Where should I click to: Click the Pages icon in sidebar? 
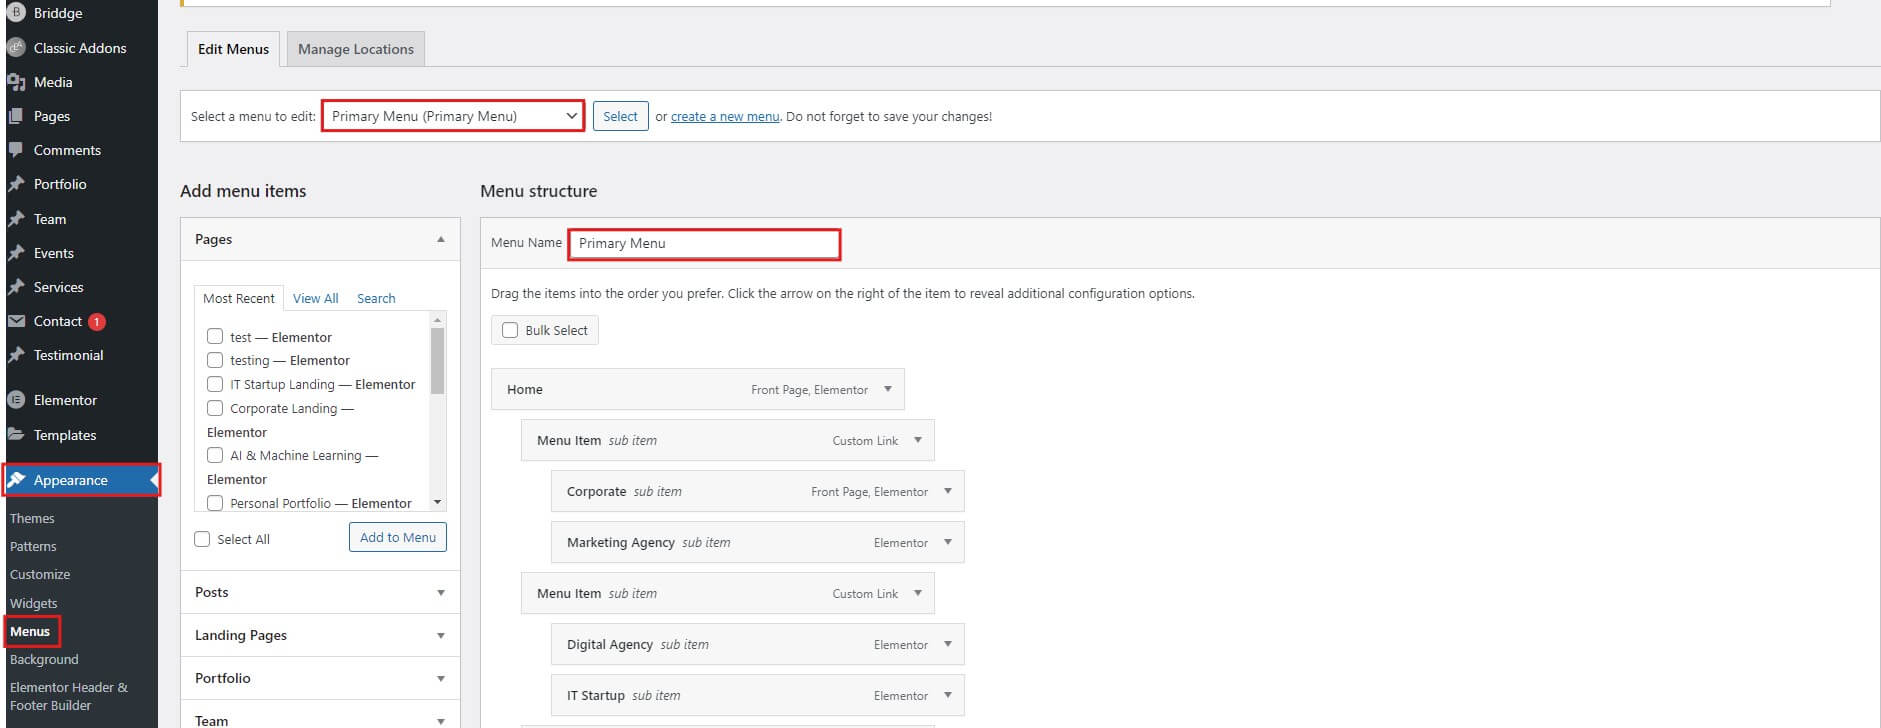click(16, 116)
